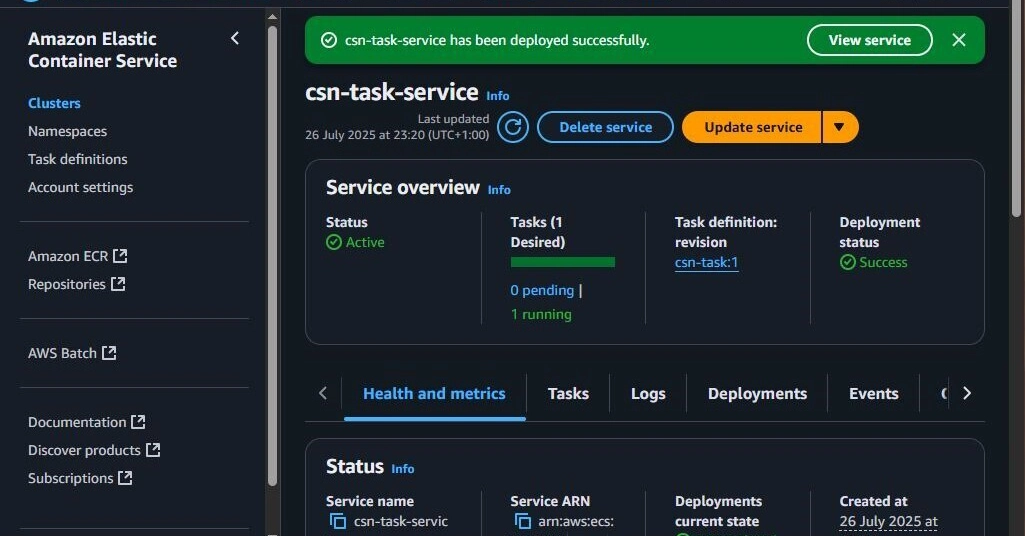Click the green tasks progress bar

coord(563,262)
